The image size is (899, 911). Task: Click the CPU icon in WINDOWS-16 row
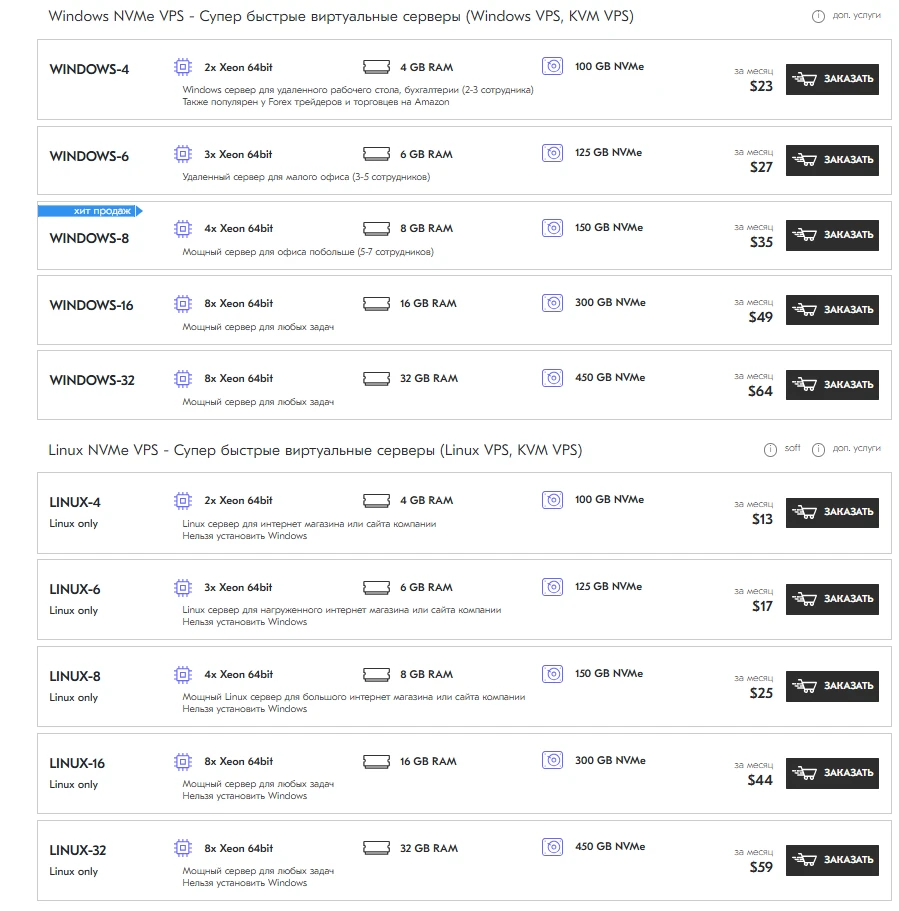[x=182, y=303]
